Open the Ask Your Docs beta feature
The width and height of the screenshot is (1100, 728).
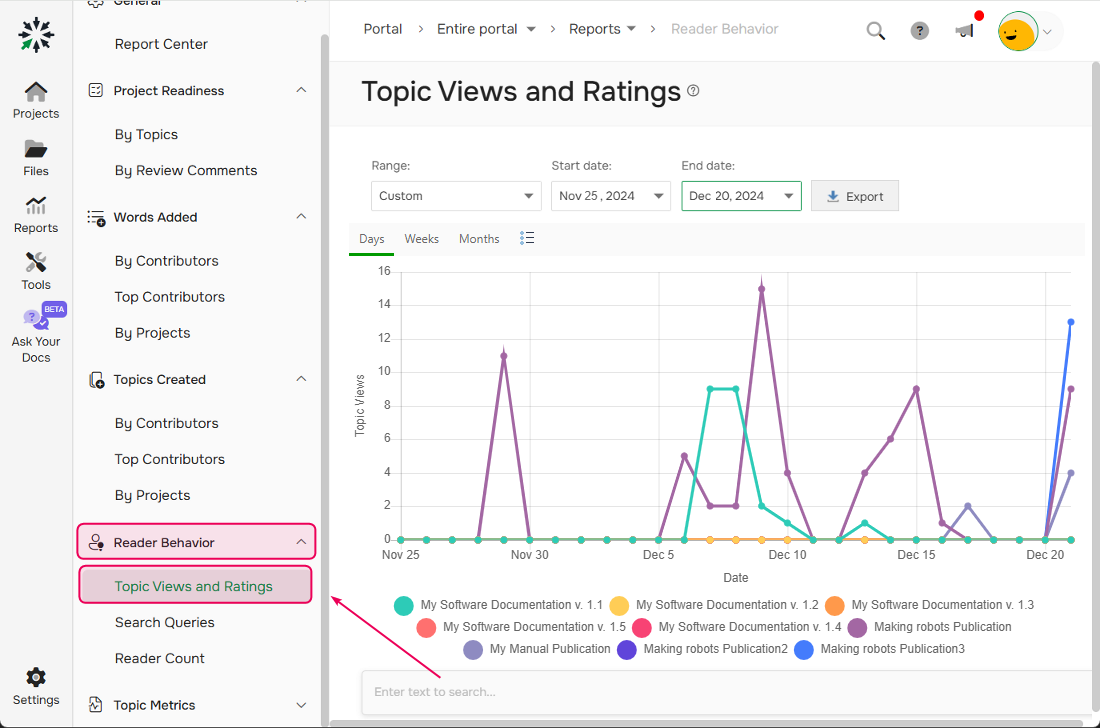36,330
